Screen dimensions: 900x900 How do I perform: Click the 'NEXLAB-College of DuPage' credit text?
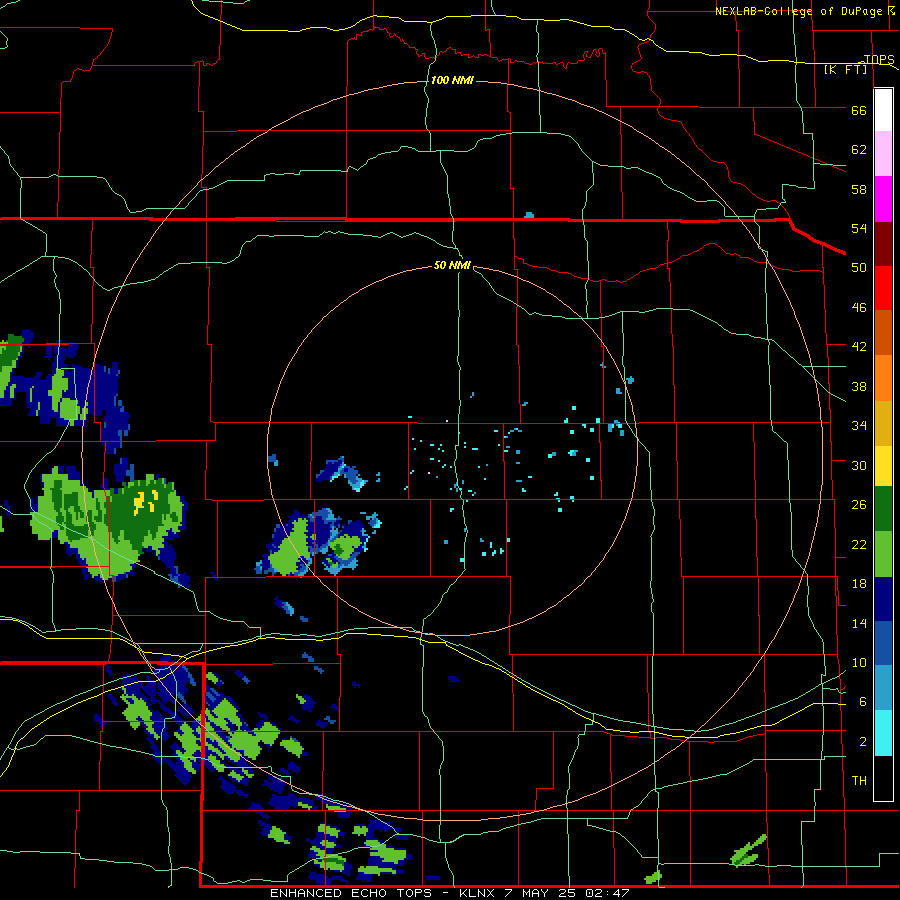[x=798, y=11]
